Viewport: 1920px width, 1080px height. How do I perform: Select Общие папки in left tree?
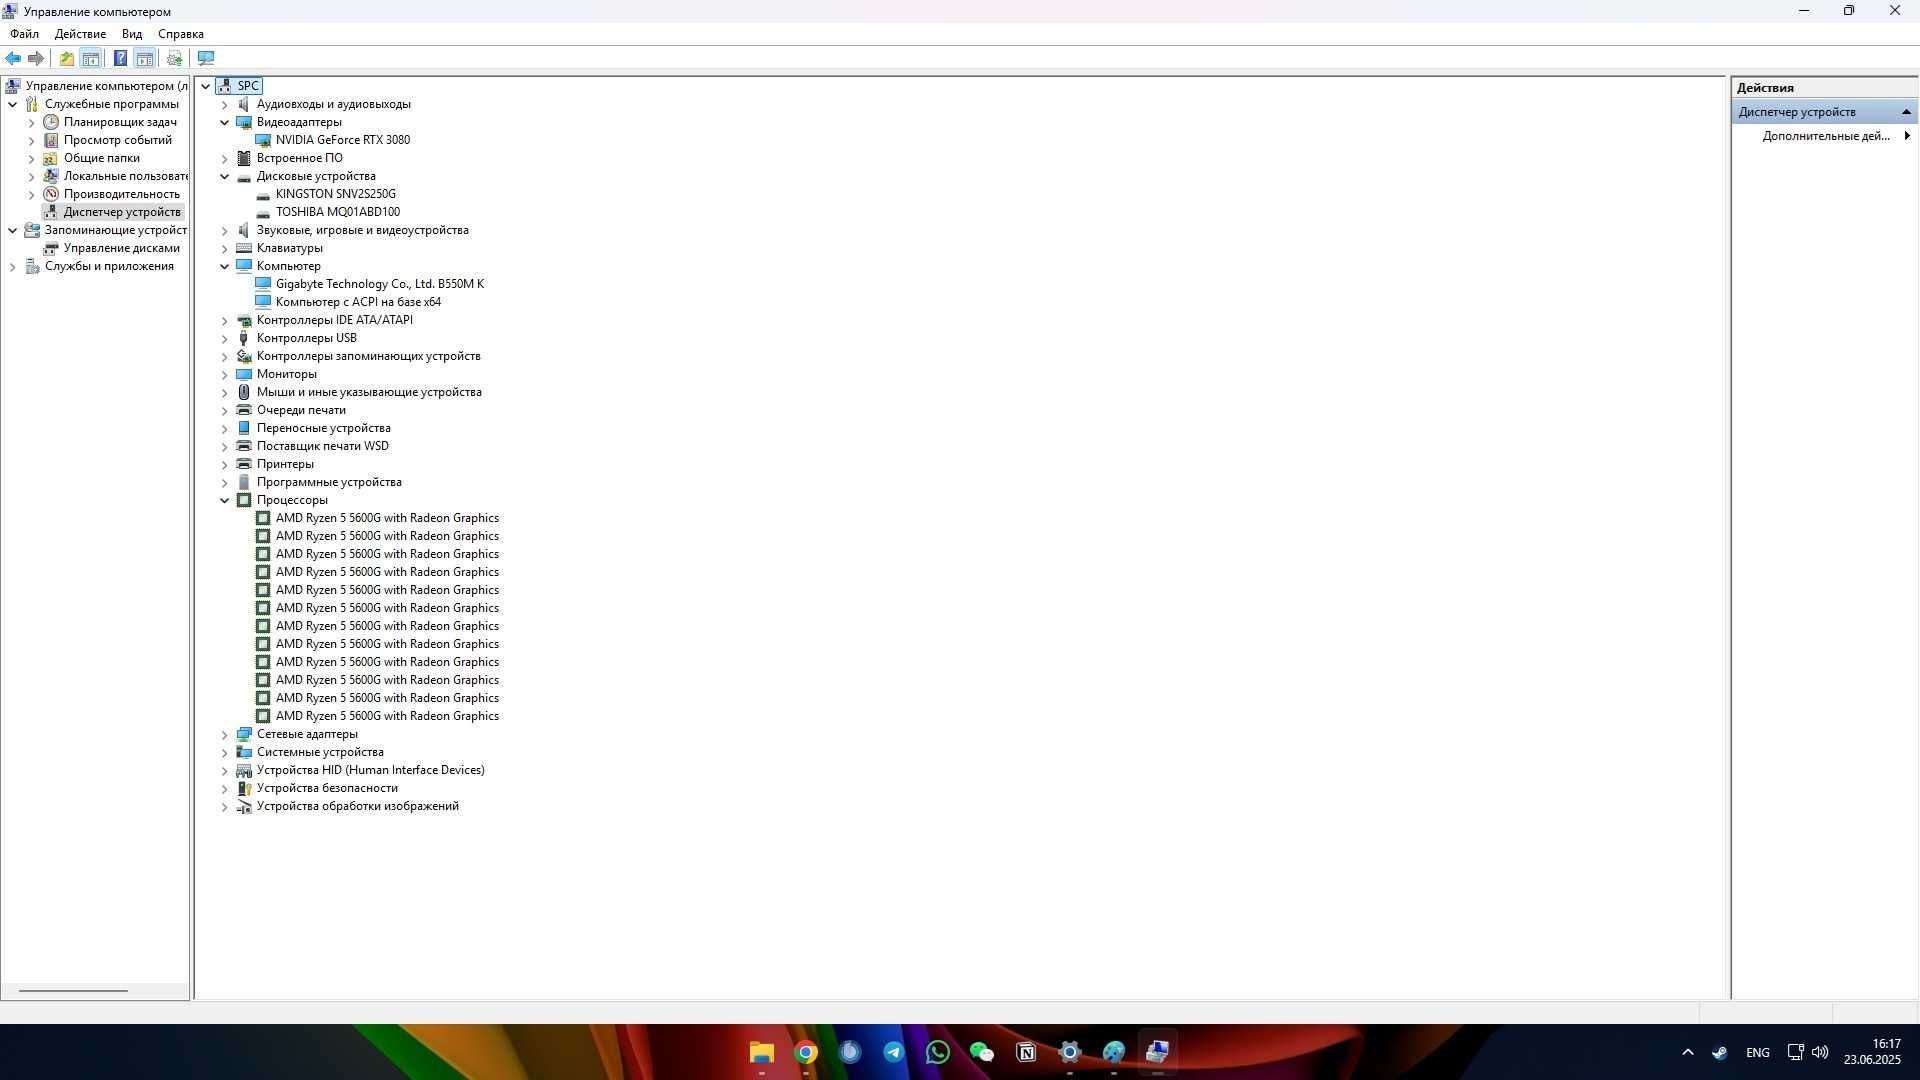point(102,158)
